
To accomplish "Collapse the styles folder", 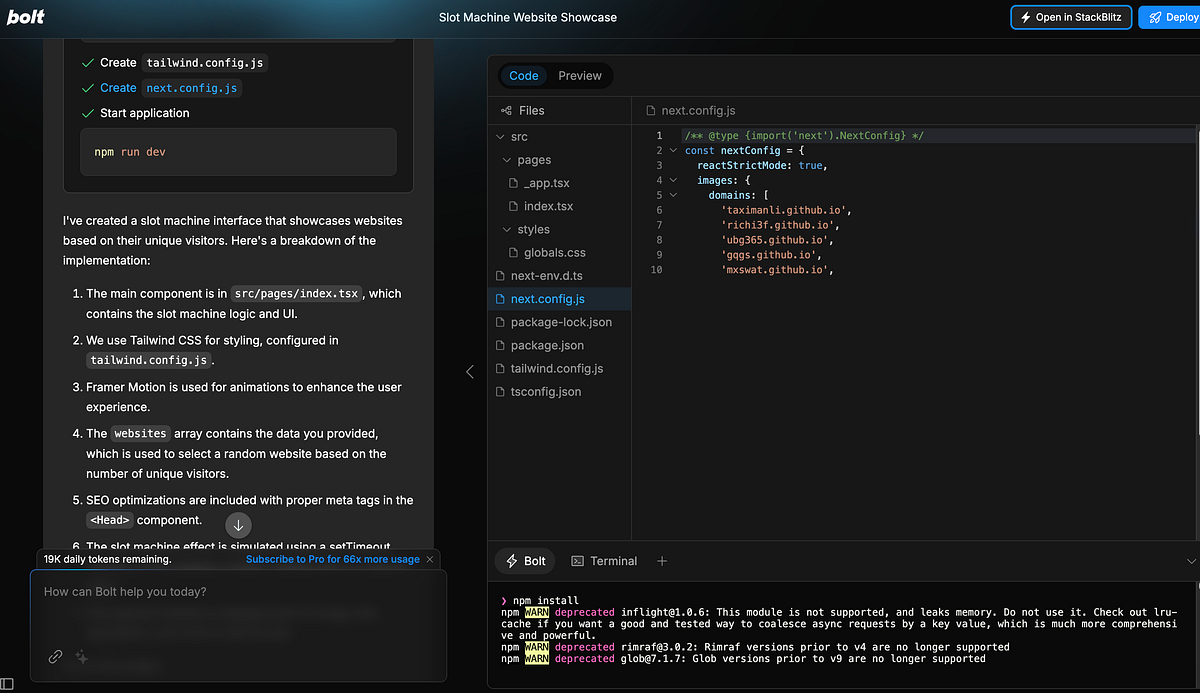I will (x=507, y=229).
